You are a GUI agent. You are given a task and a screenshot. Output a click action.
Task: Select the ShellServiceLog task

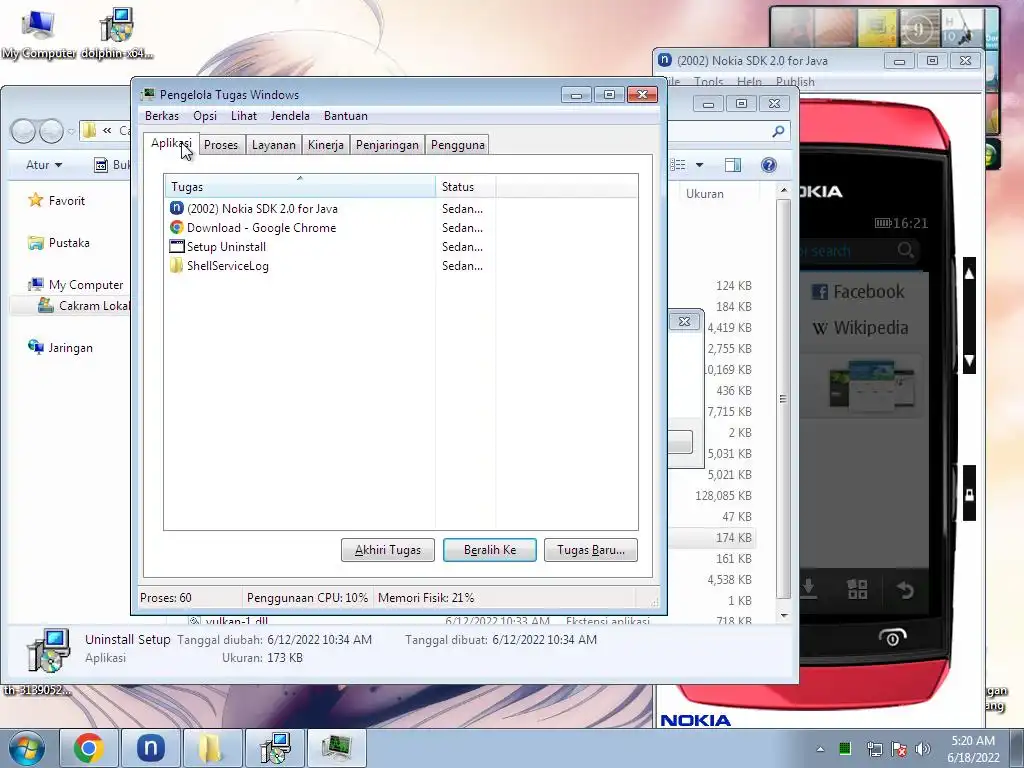pos(227,266)
